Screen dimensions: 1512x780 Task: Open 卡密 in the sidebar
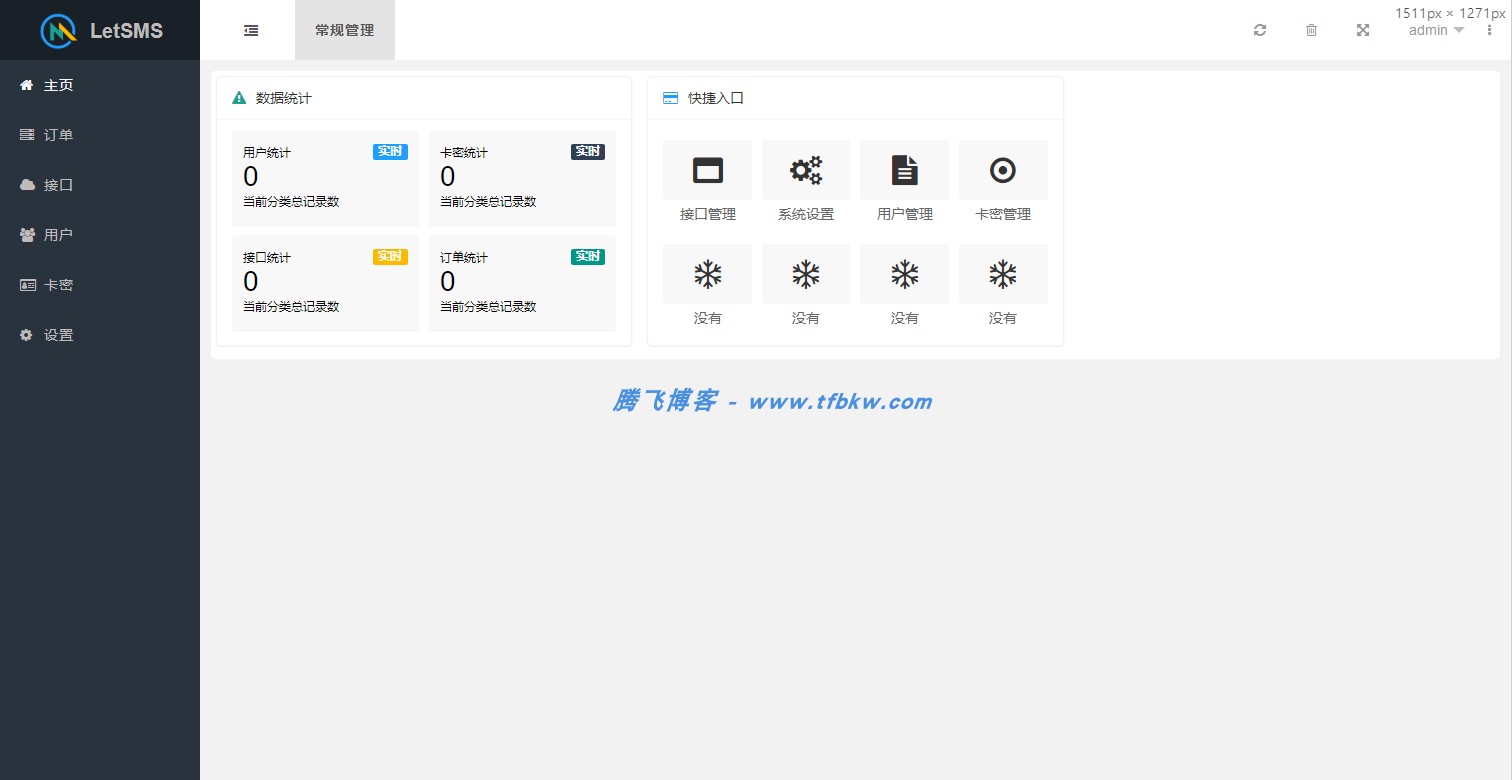click(x=100, y=285)
